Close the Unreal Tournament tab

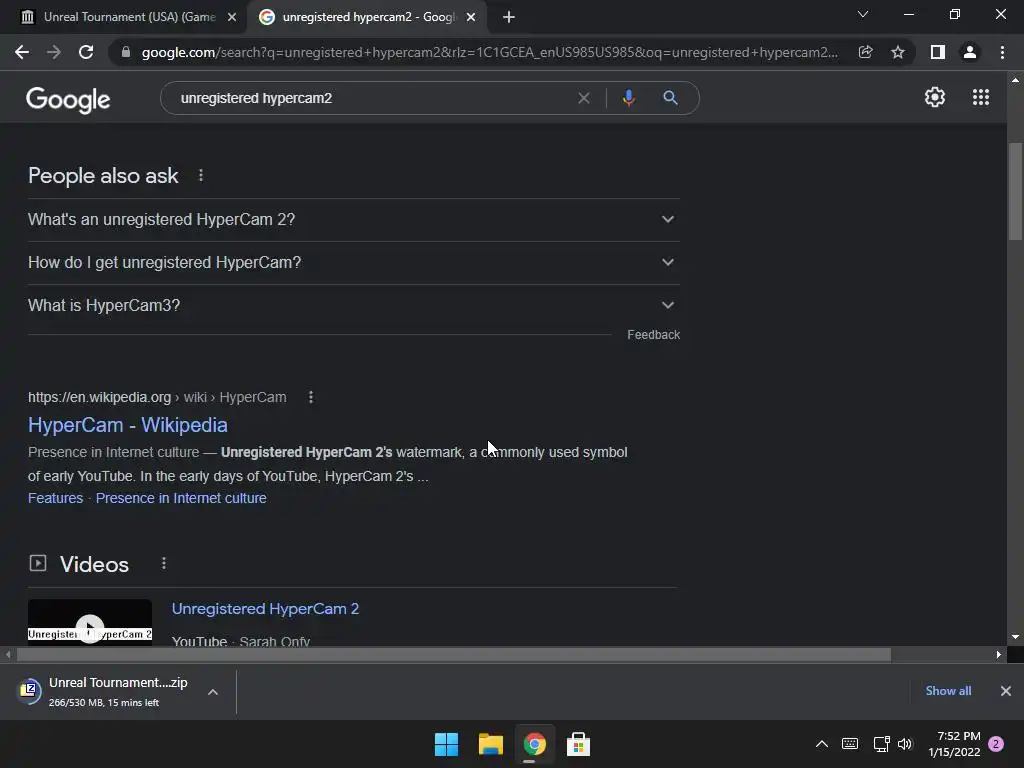click(232, 17)
